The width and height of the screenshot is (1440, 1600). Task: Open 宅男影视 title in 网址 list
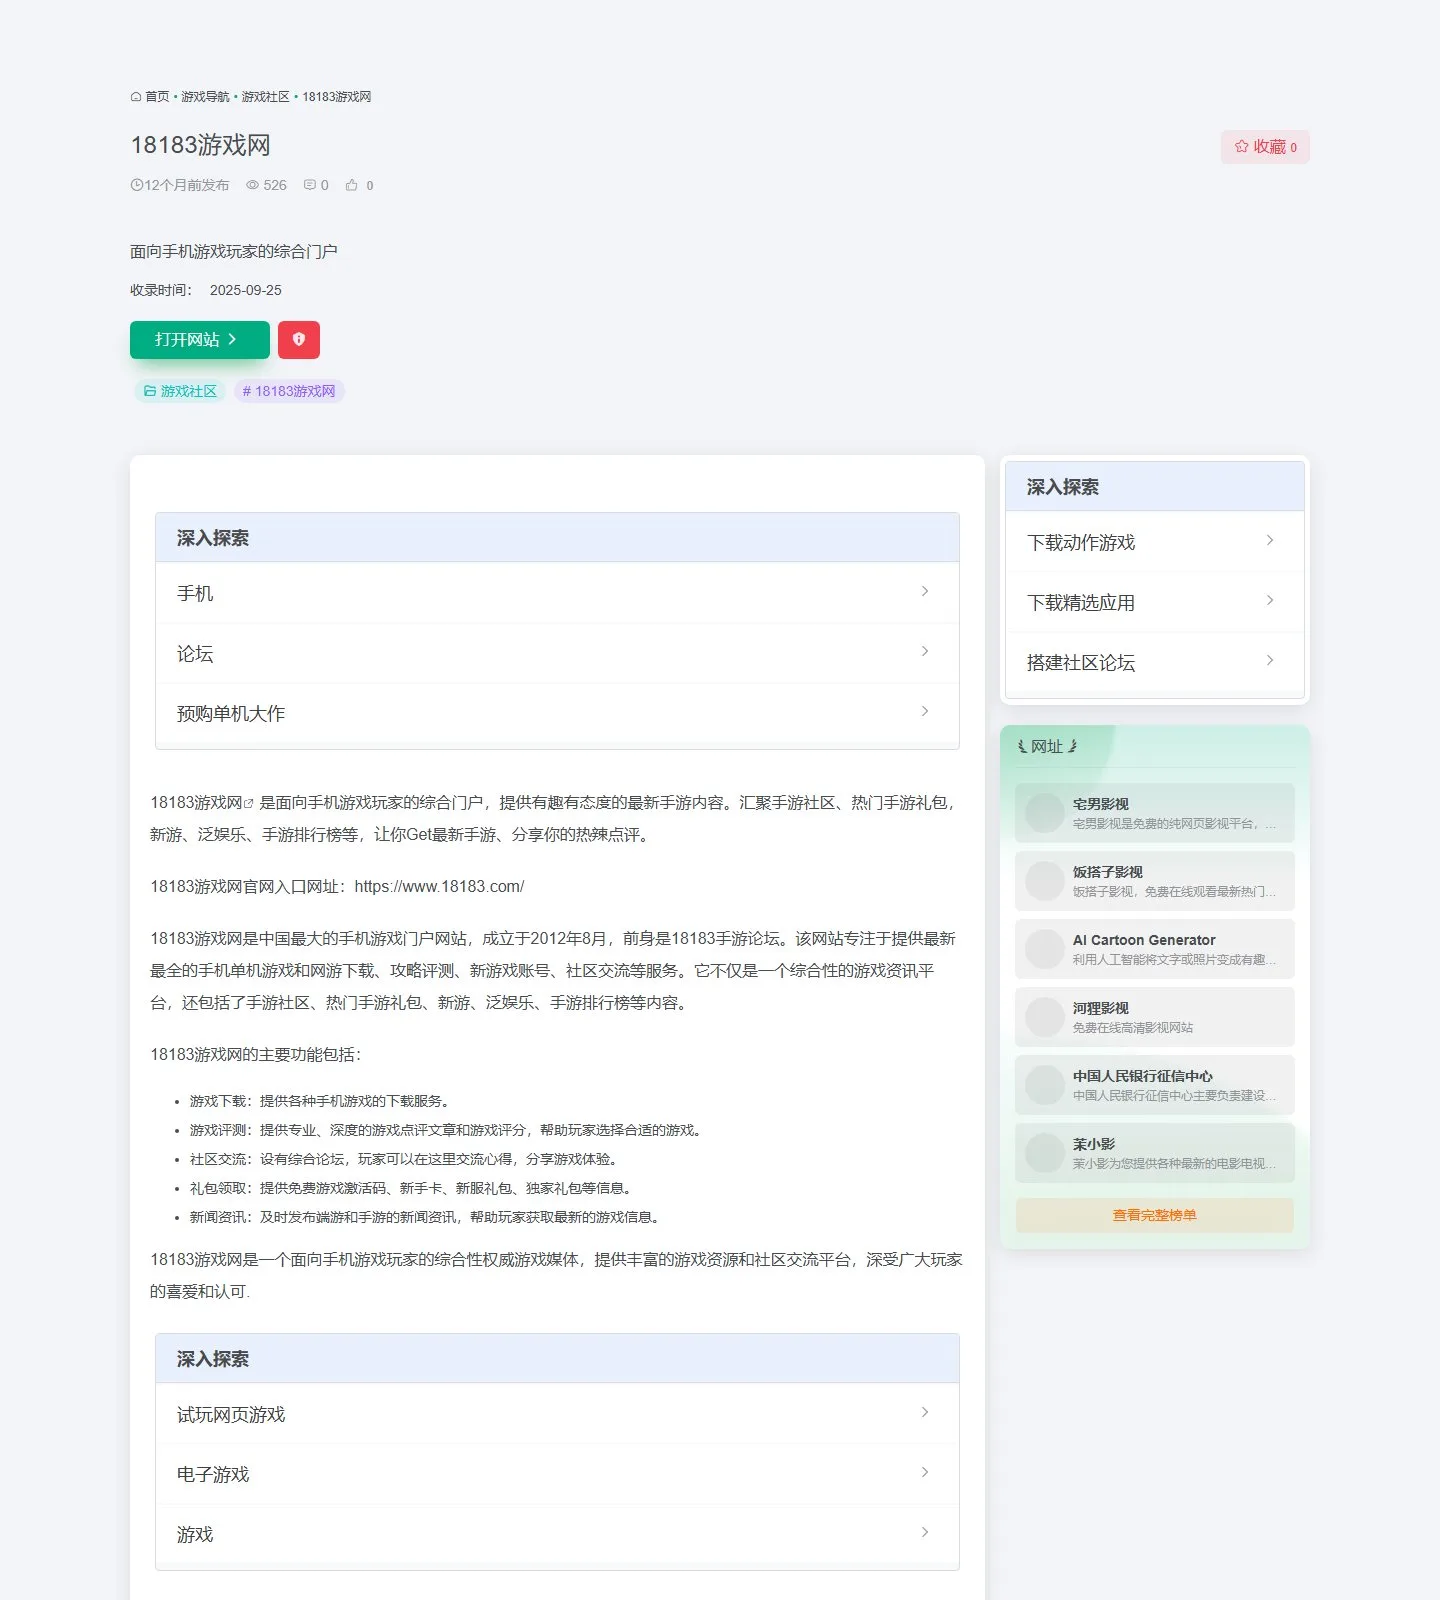1101,804
